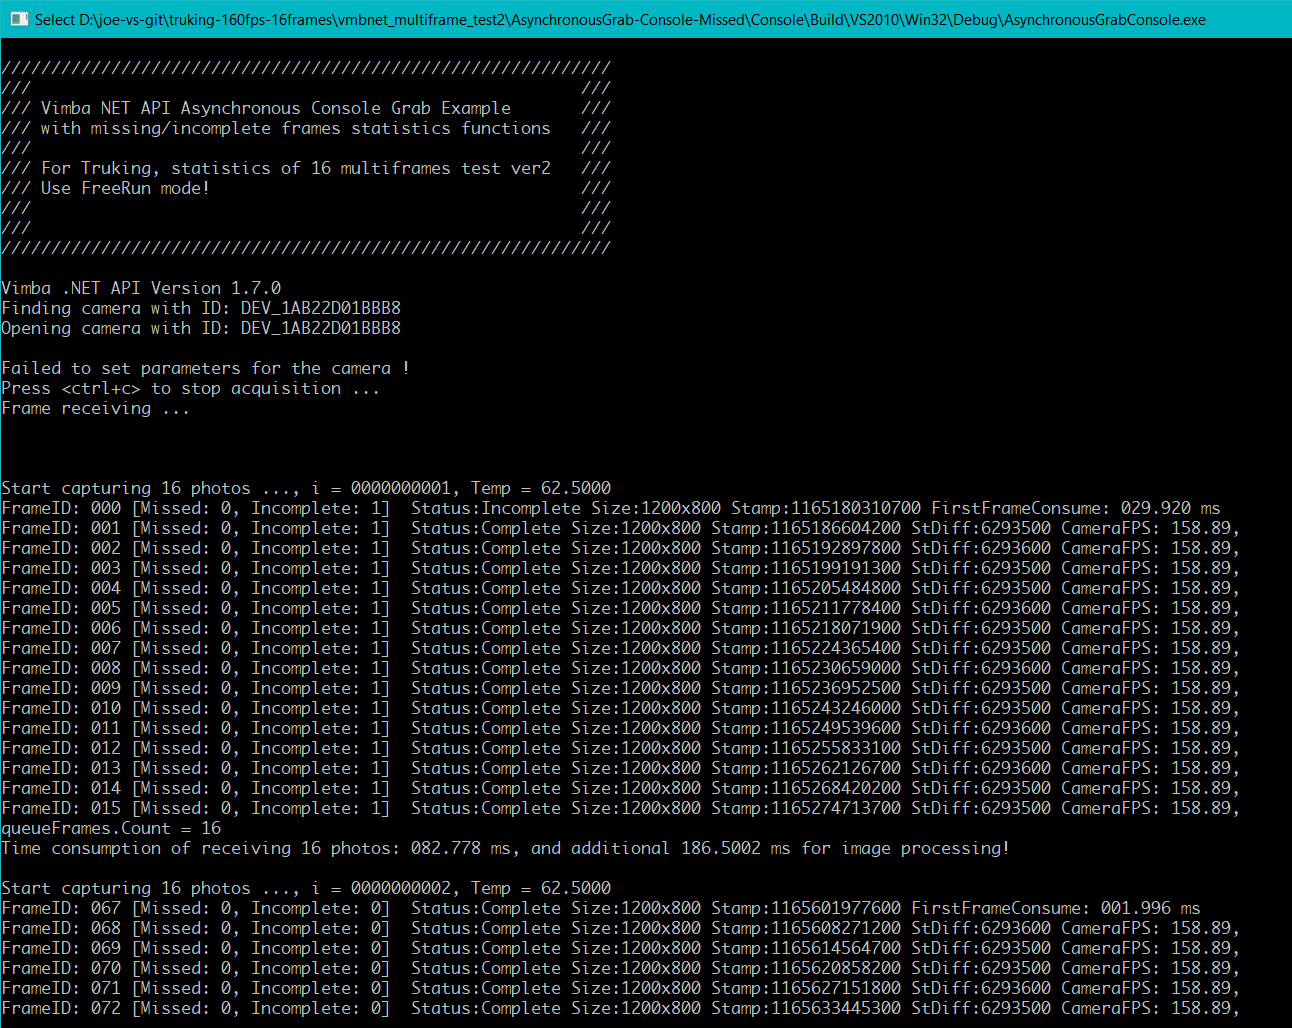
Task: Click the 'Vimba NET API Asynchronous Console Grab Example' line
Action: [276, 108]
